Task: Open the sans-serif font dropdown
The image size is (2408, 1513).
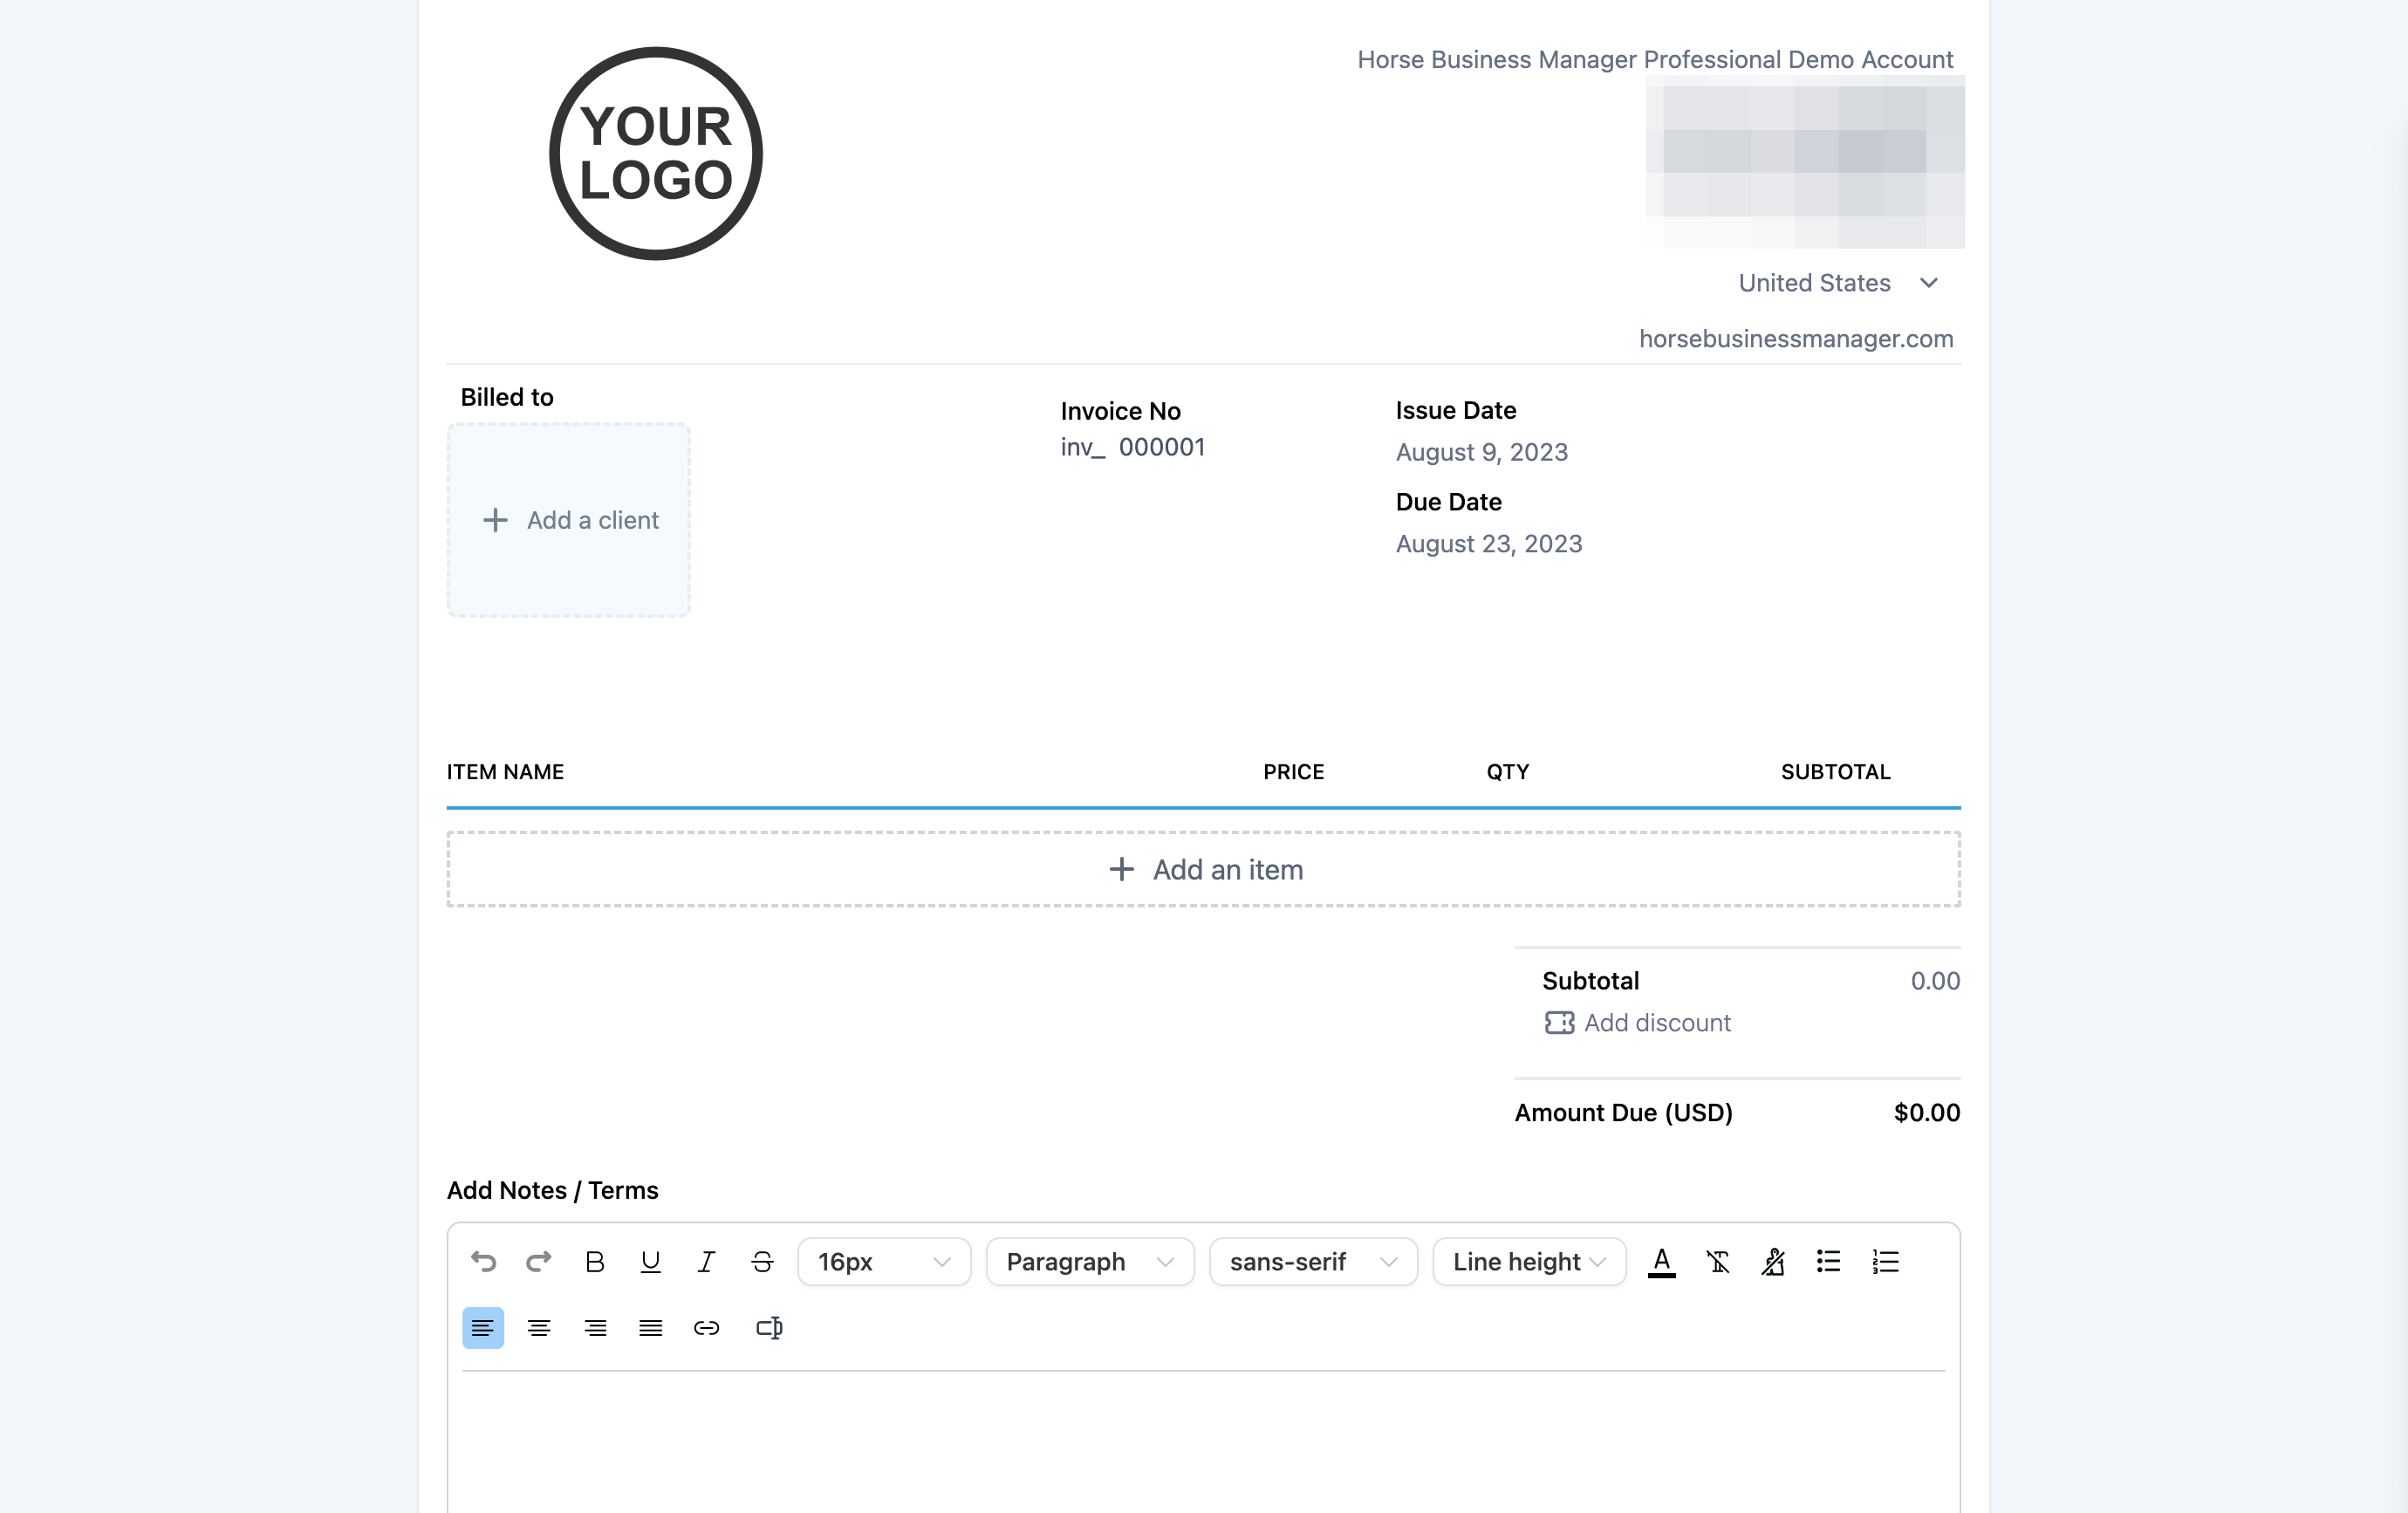Action: click(x=1313, y=1262)
